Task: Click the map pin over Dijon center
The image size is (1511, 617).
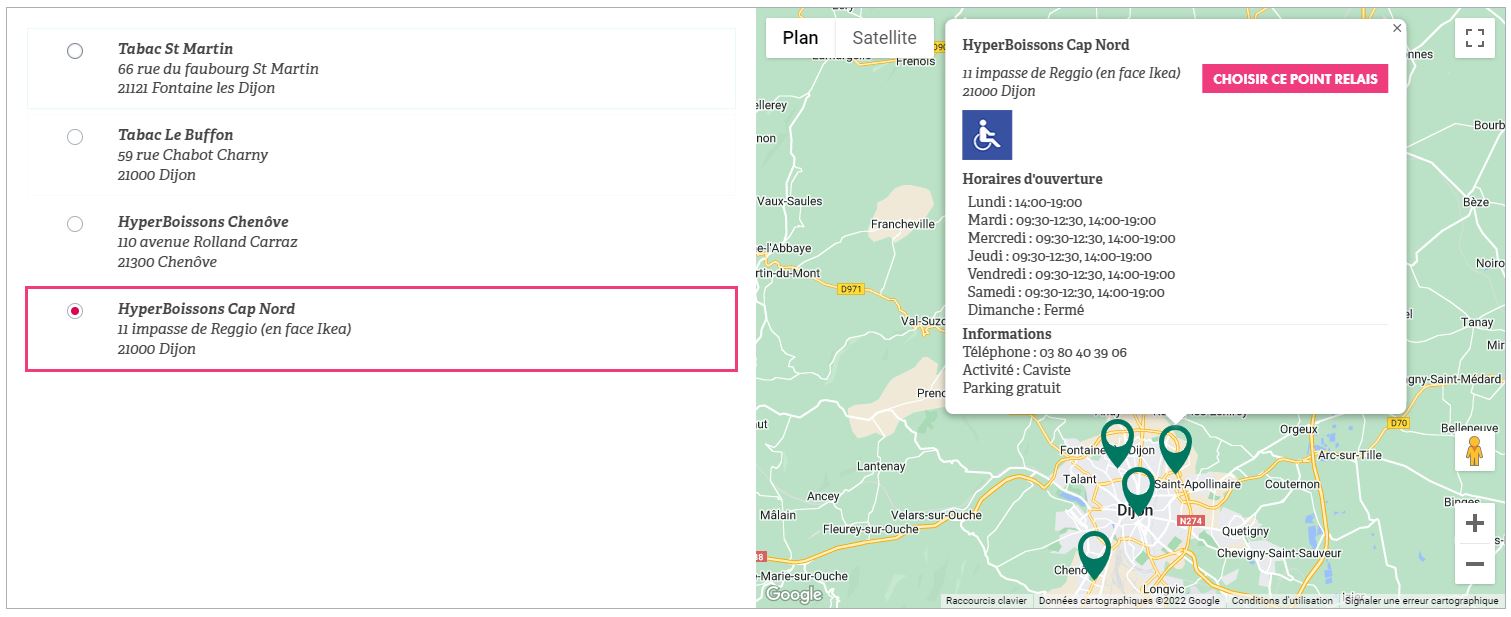Action: click(x=1138, y=488)
